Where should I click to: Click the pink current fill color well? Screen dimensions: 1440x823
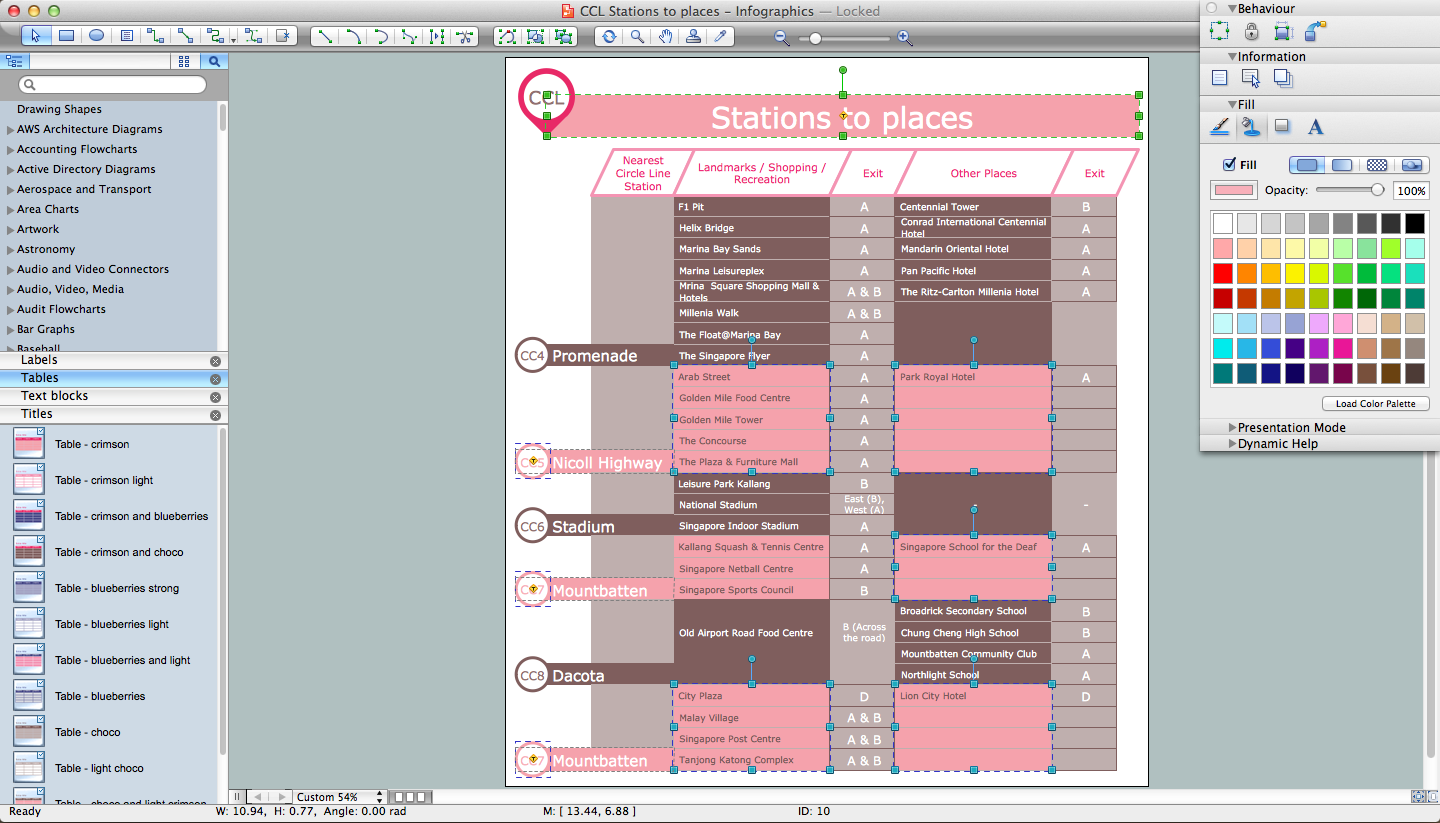click(x=1234, y=190)
